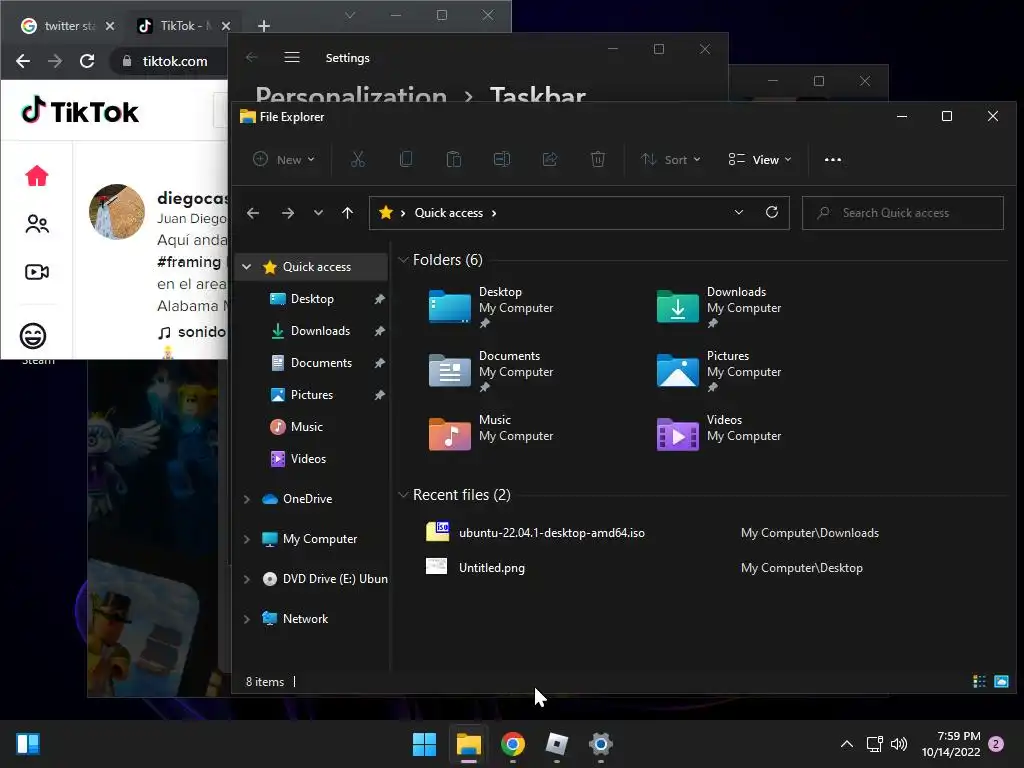
Task: Switch to the twitter Chrome tab
Action: click(68, 25)
